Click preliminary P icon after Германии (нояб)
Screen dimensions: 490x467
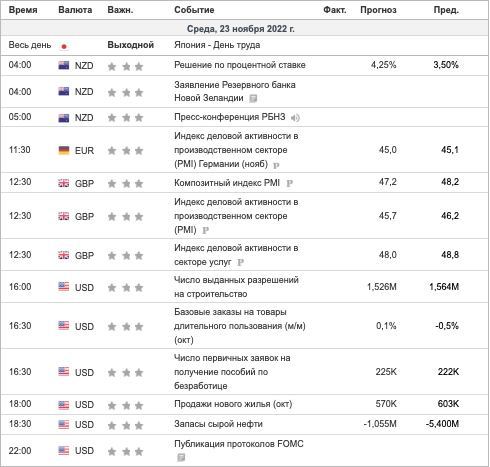pos(276,165)
